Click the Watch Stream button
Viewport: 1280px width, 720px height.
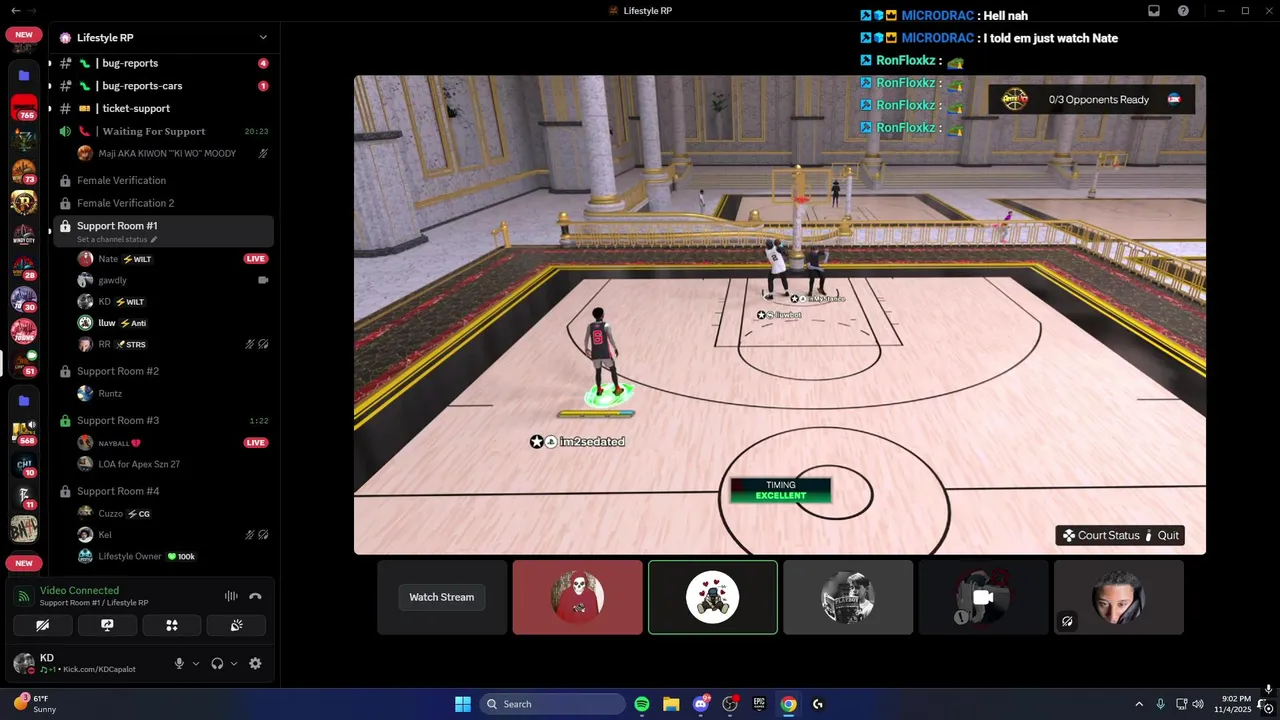click(441, 597)
